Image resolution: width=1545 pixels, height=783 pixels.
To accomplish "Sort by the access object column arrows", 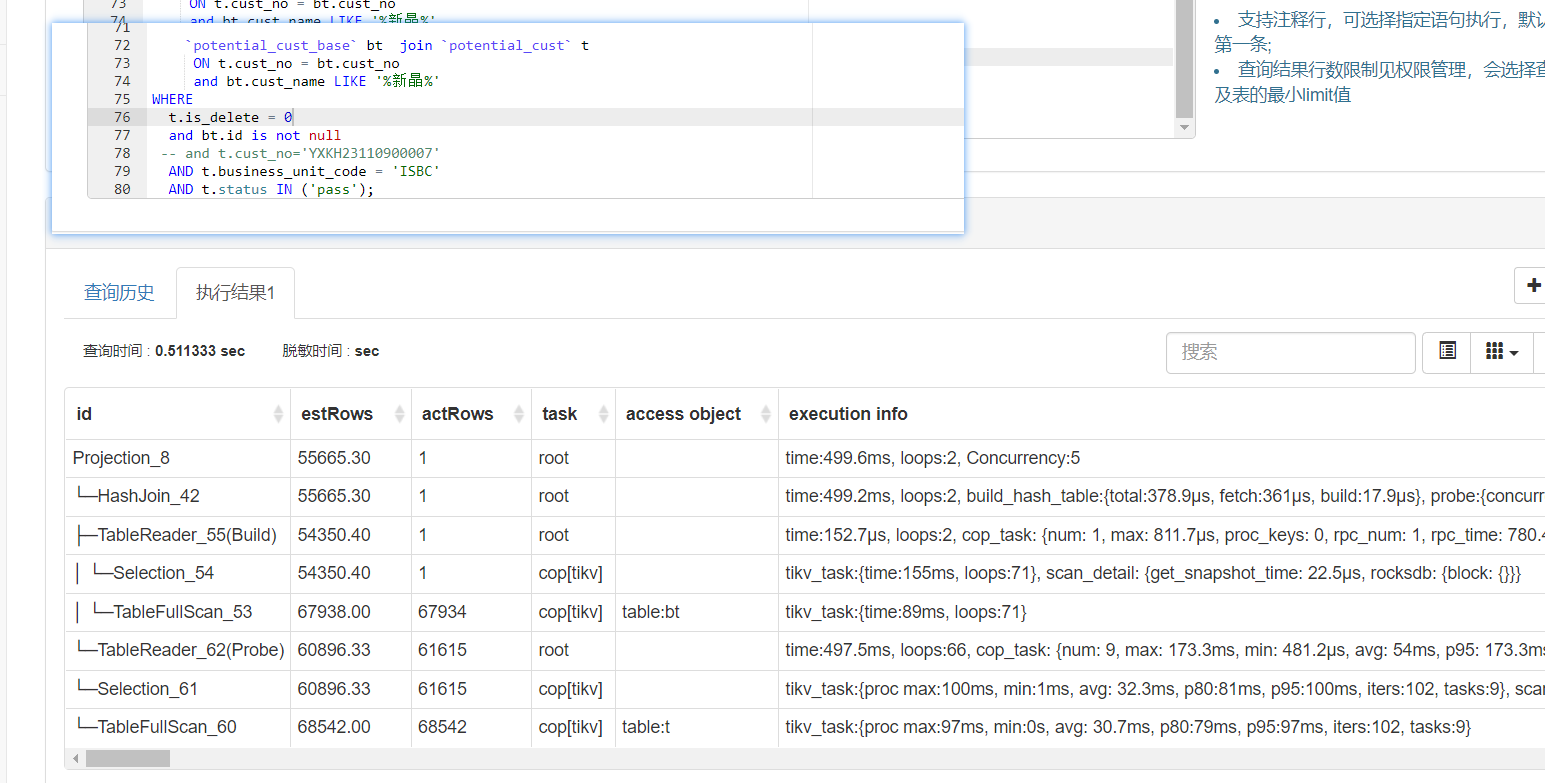I will point(766,414).
